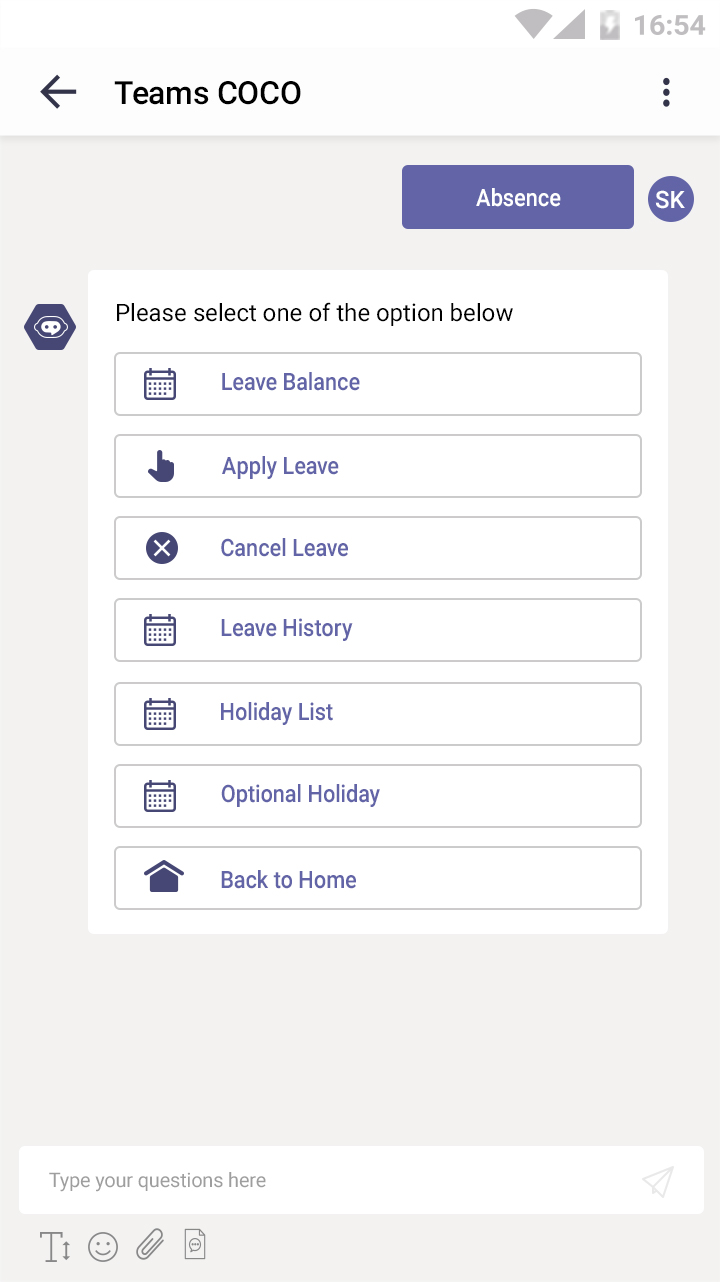Select the Leave Balance option

[x=378, y=384]
